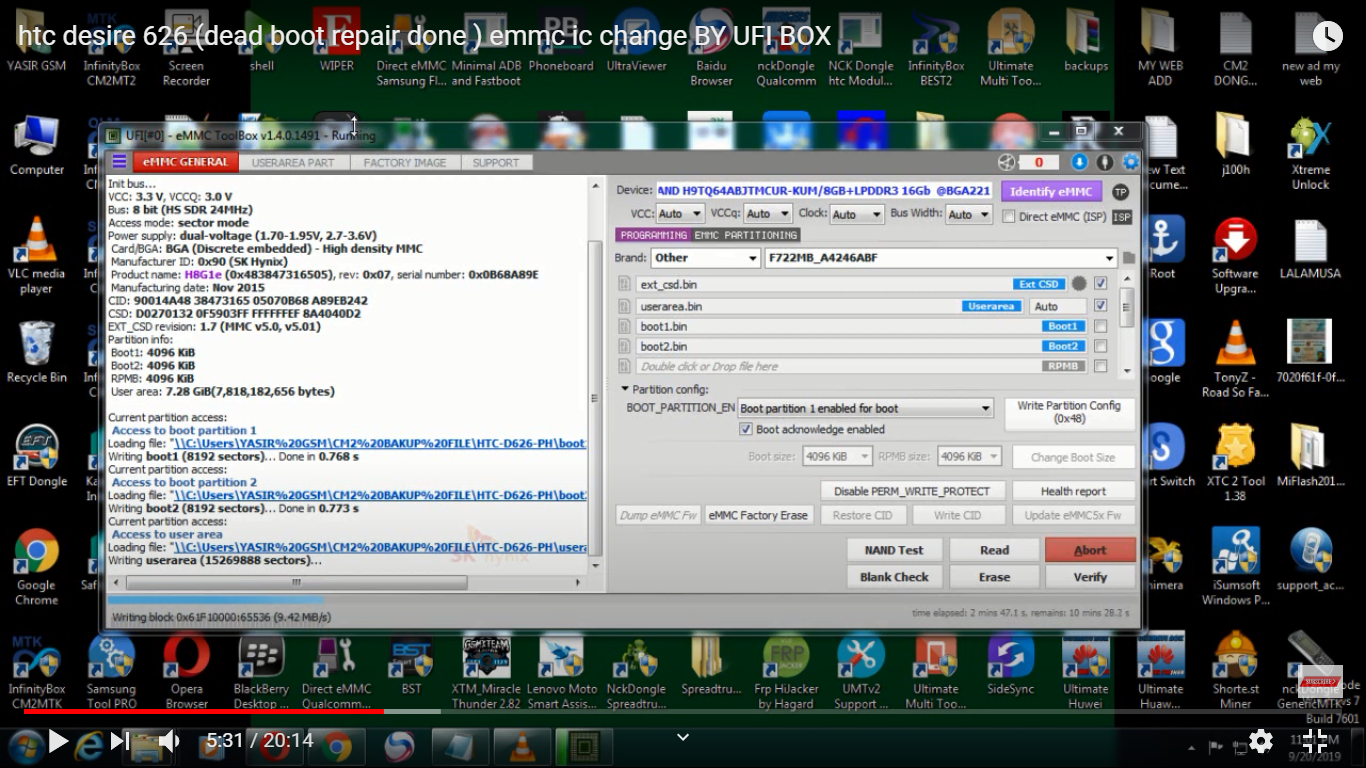Enable the RPMB row checkbox
1366x768 pixels.
(1101, 366)
